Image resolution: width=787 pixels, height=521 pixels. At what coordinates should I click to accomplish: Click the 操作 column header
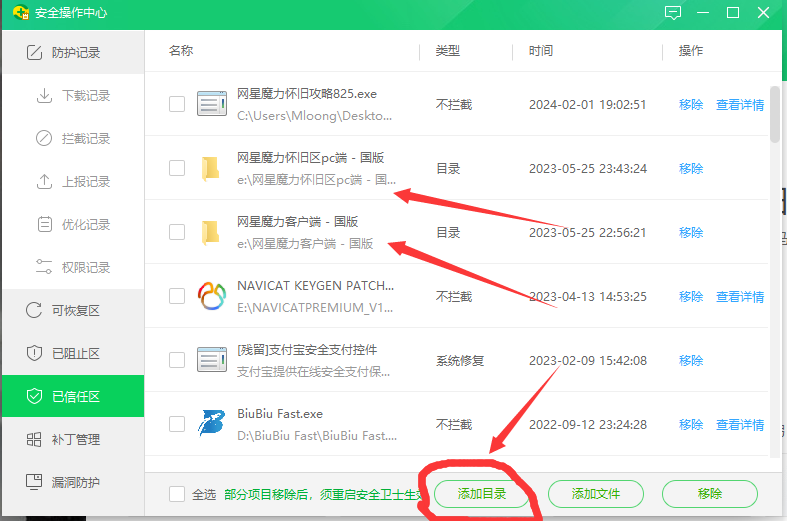pyautogui.click(x=691, y=51)
